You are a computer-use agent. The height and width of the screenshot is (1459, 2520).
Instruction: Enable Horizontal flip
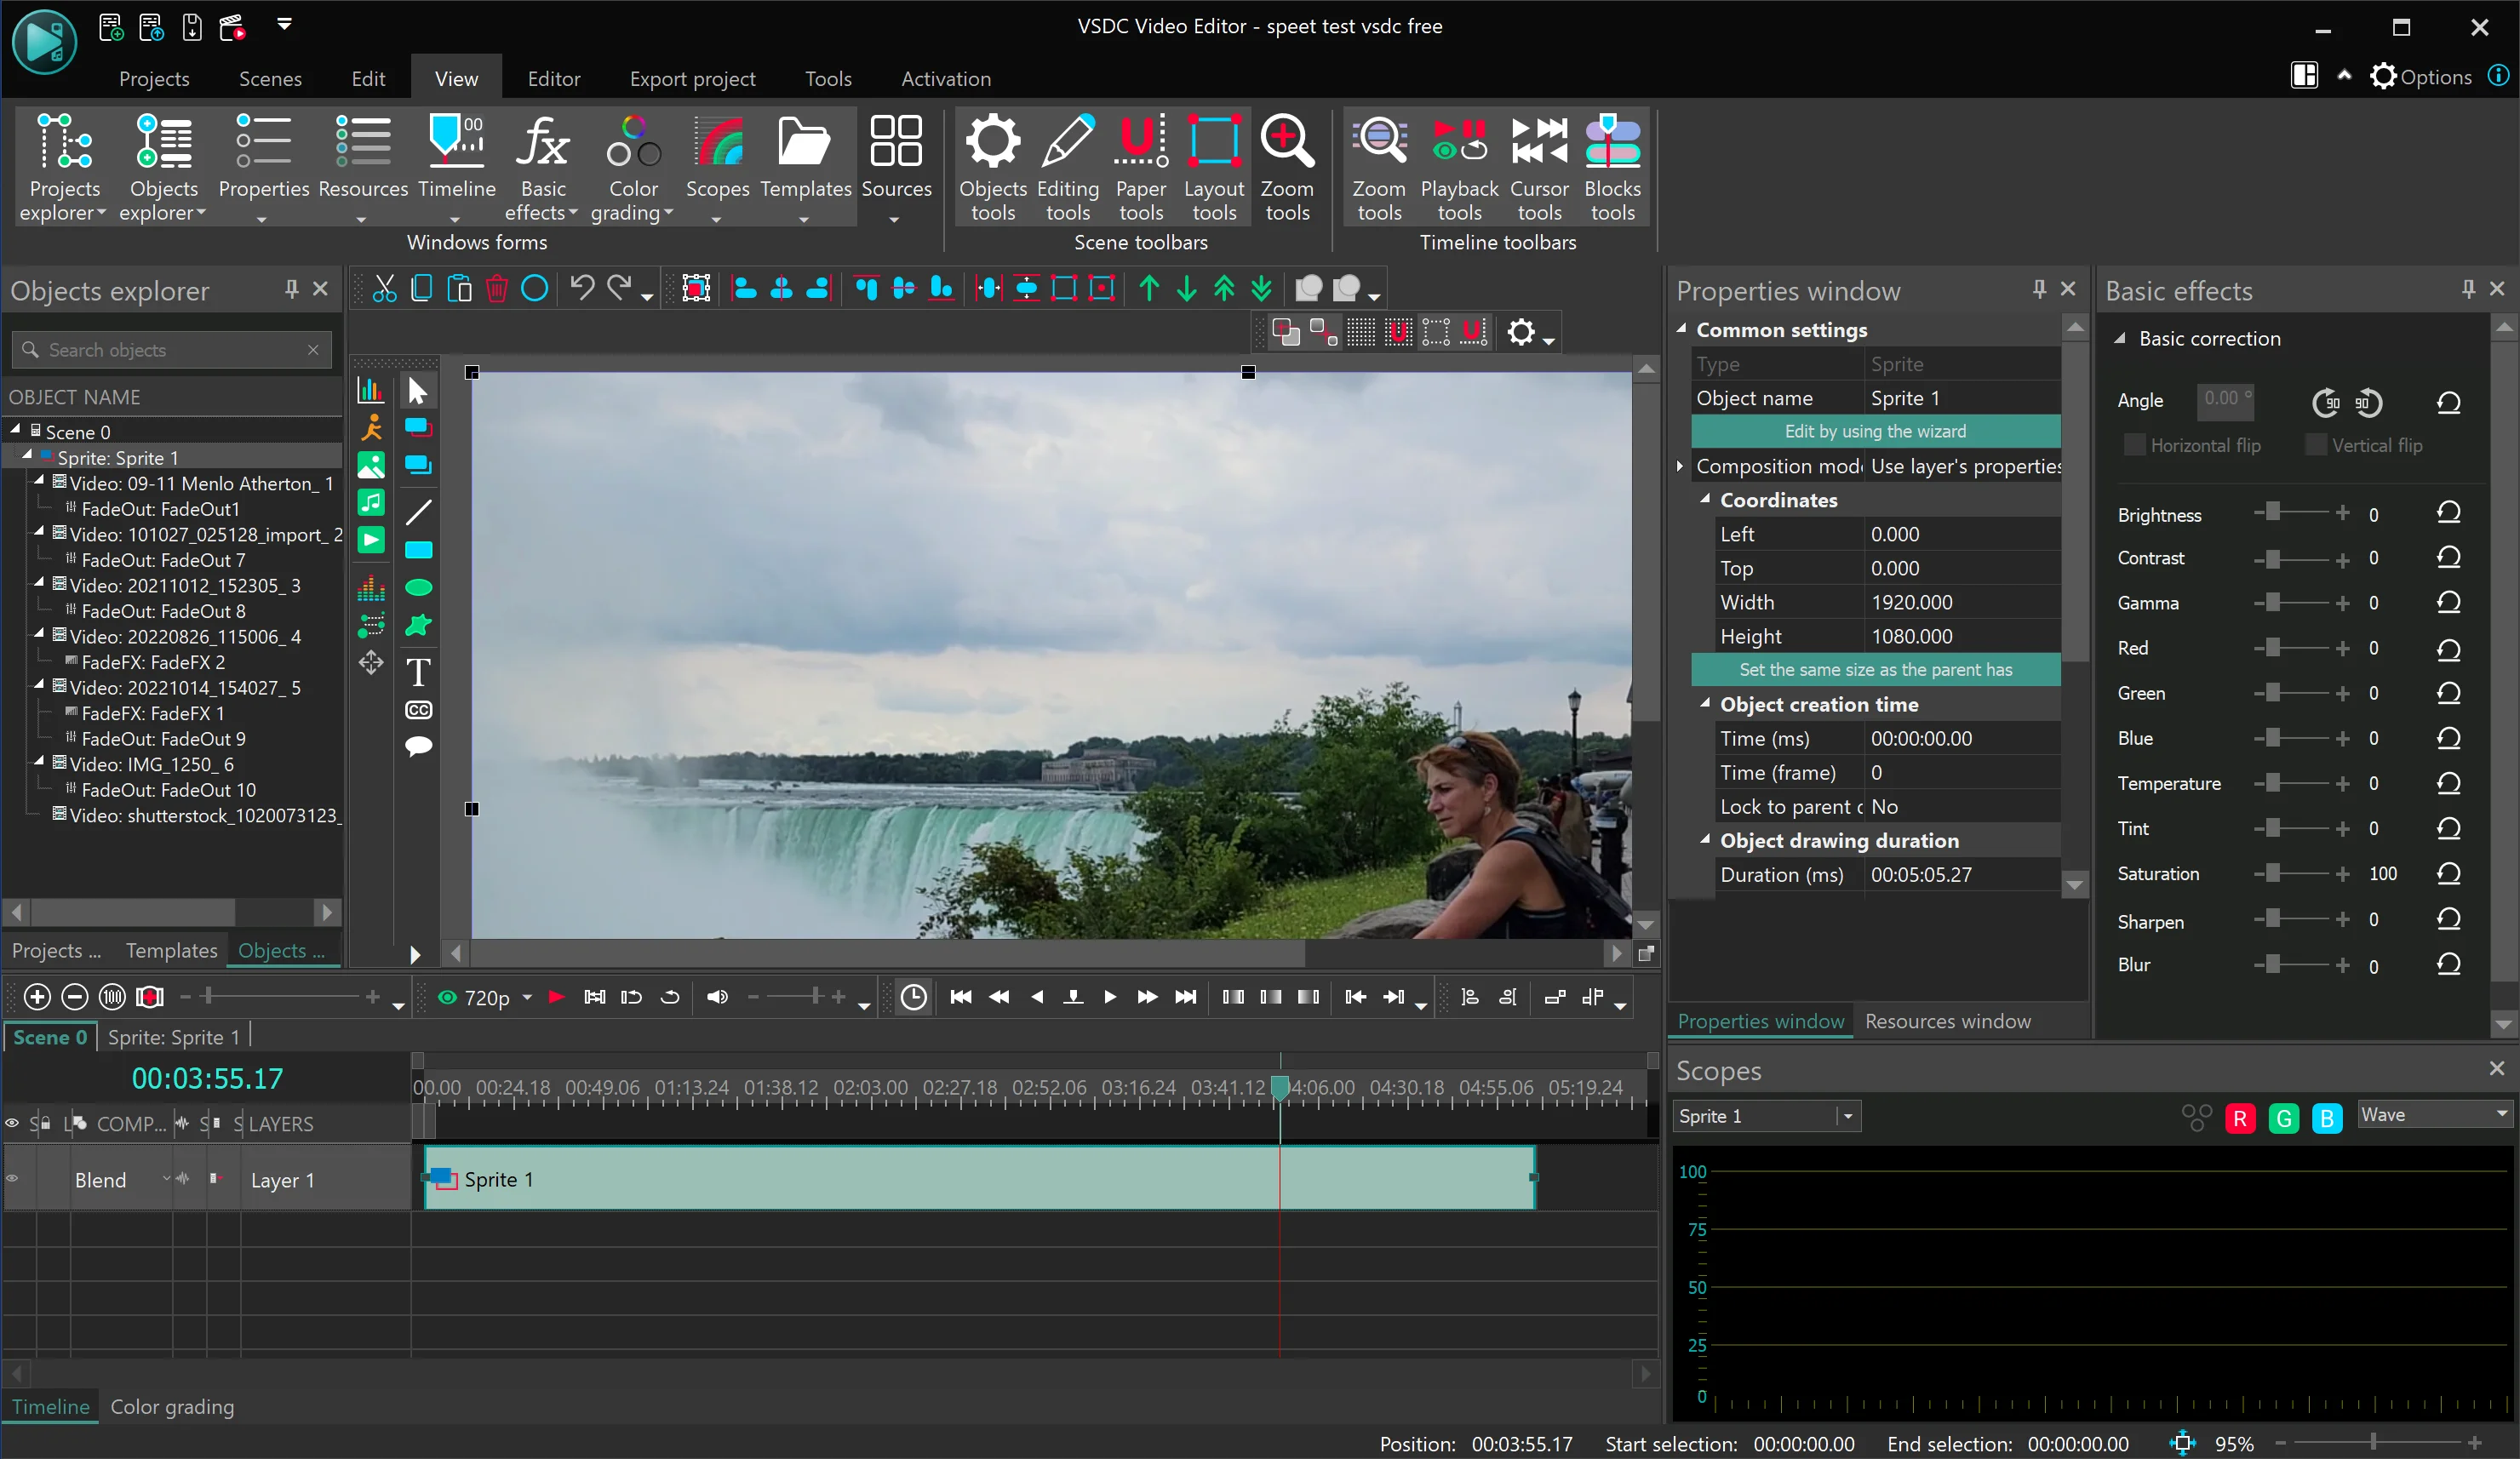pyautogui.click(x=2136, y=445)
